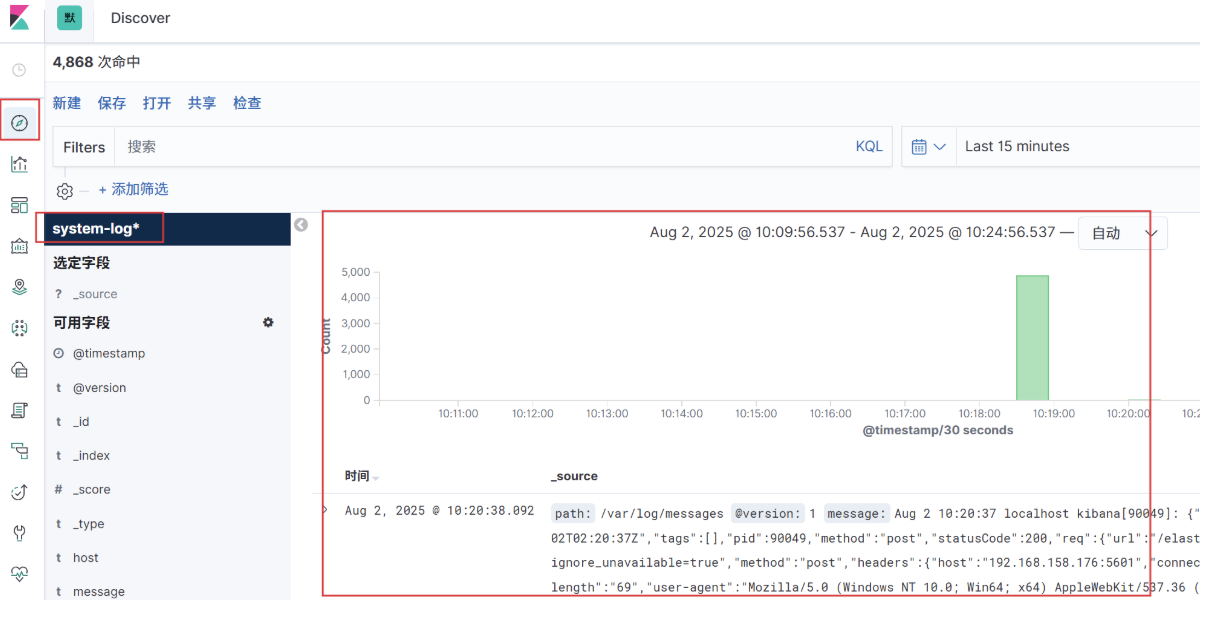Open Dashboard icon in sidebar
The height and width of the screenshot is (636, 1218).
(19, 205)
